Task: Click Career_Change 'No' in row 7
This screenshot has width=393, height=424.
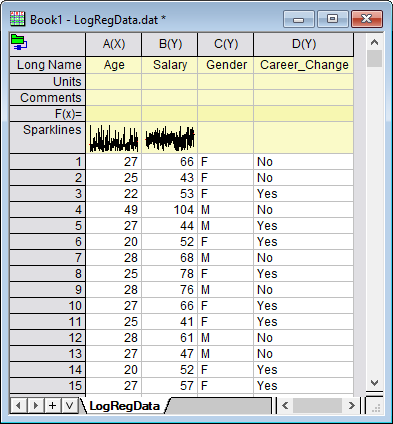Action: coord(304,258)
